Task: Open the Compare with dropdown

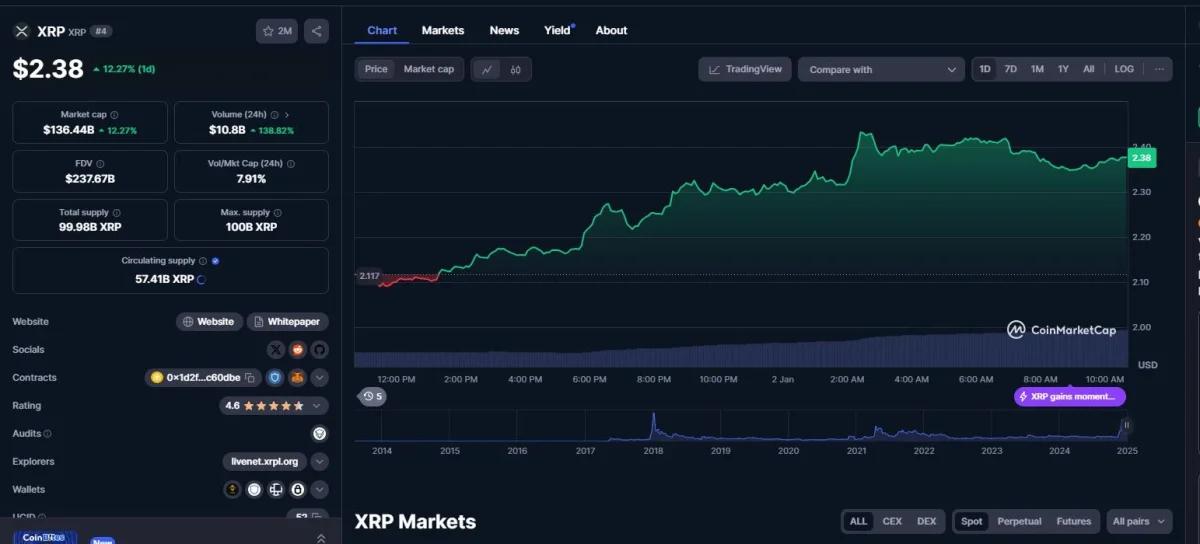Action: 881,70
